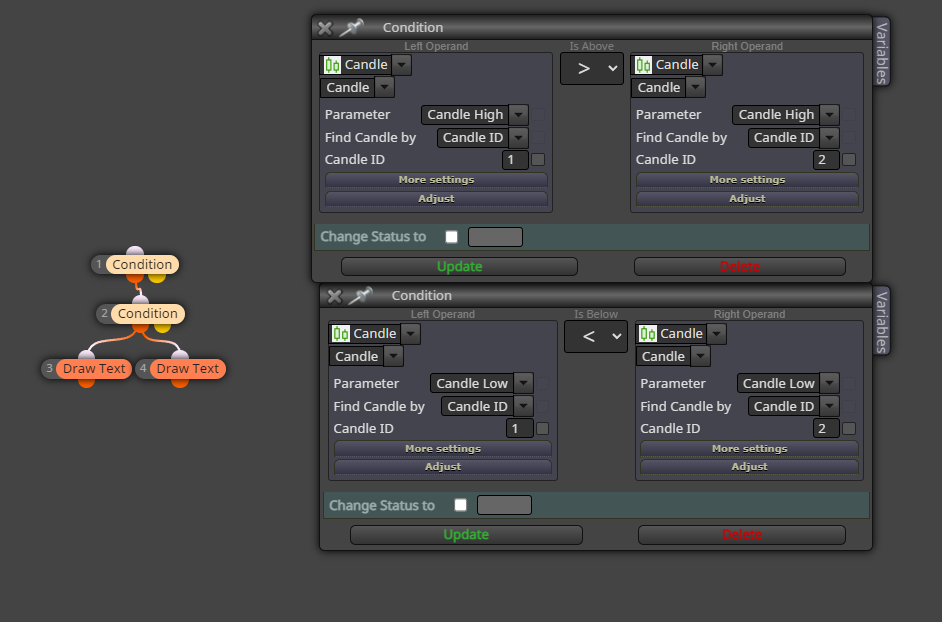The width and height of the screenshot is (942, 622).
Task: Select node 4 Draw Text
Action: tap(187, 369)
